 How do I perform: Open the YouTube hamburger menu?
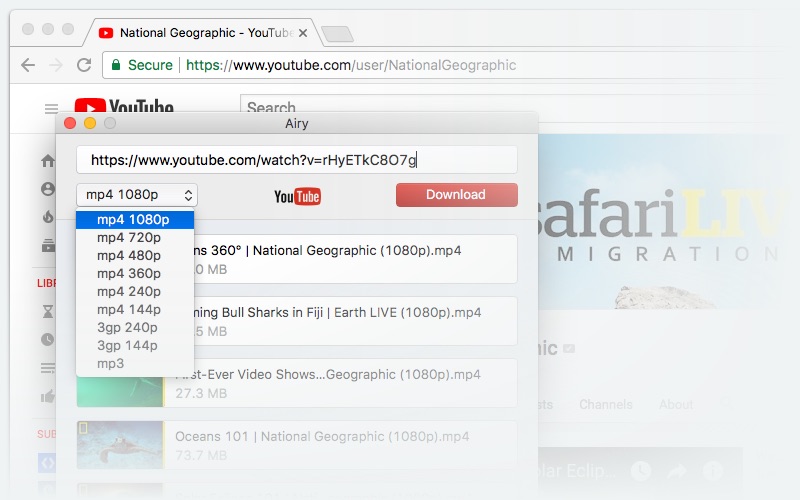51,108
